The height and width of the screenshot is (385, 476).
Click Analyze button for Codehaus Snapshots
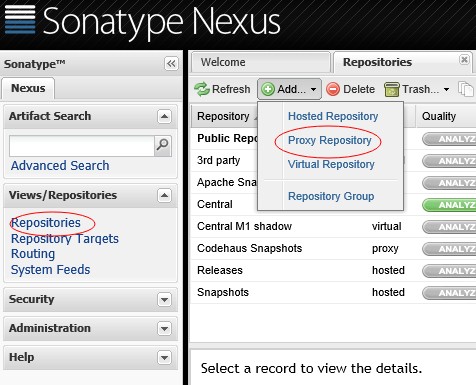[x=449, y=249]
